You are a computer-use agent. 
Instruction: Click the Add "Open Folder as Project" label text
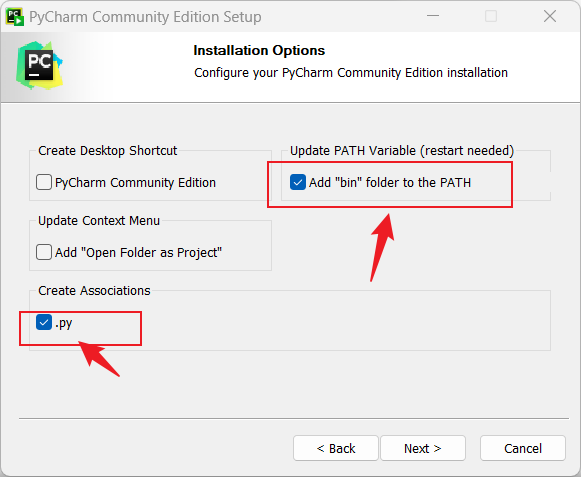(139, 253)
